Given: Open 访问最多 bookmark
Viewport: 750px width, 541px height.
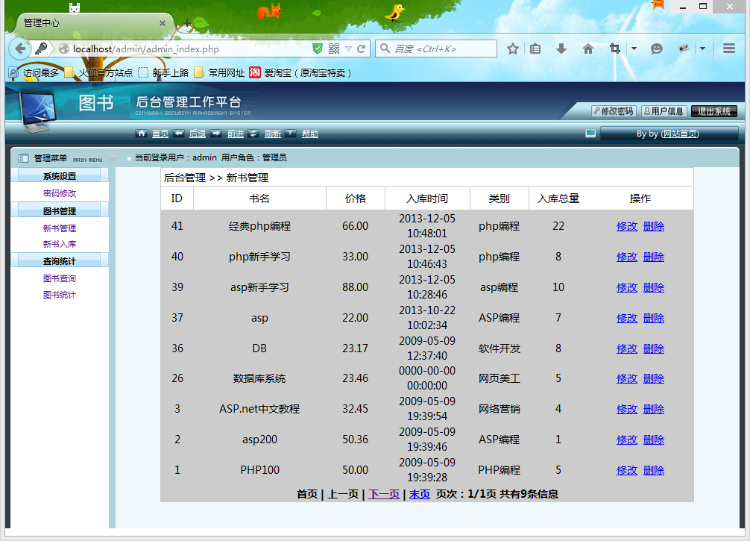Looking at the screenshot, I should [x=34, y=73].
